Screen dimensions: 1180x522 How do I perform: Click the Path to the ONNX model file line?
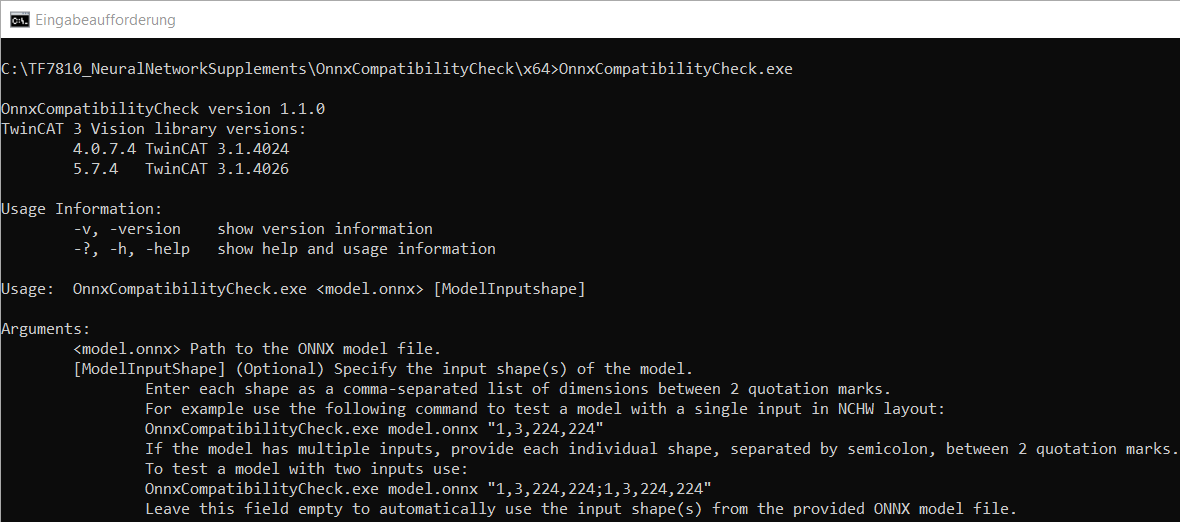(x=257, y=349)
